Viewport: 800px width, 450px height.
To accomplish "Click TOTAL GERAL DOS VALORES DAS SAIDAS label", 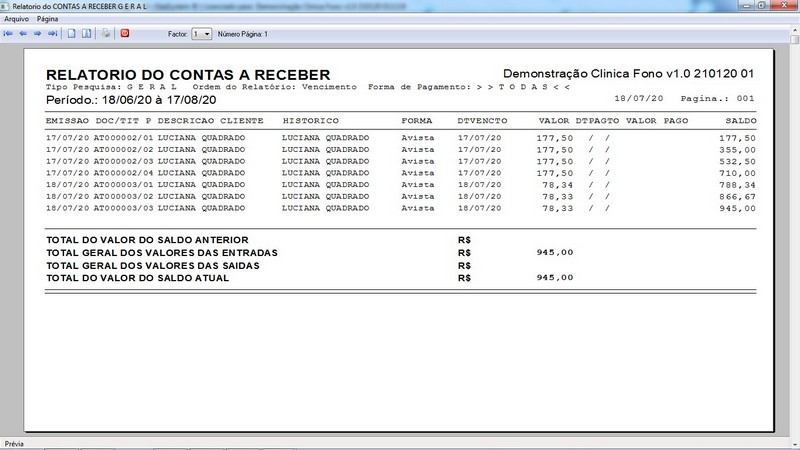I will click(x=153, y=266).
